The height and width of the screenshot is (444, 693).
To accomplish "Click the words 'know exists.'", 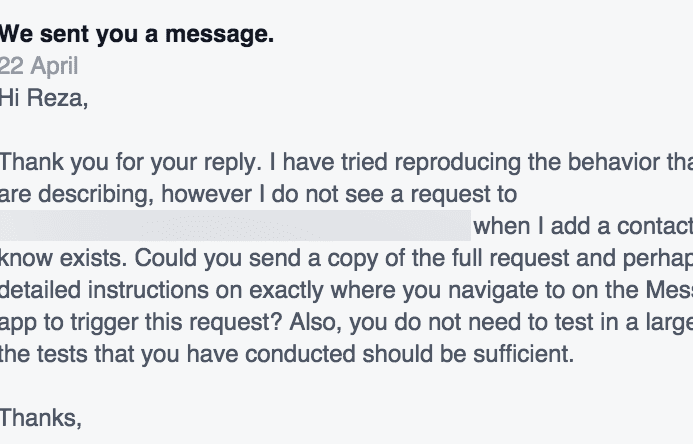I will tap(64, 258).
